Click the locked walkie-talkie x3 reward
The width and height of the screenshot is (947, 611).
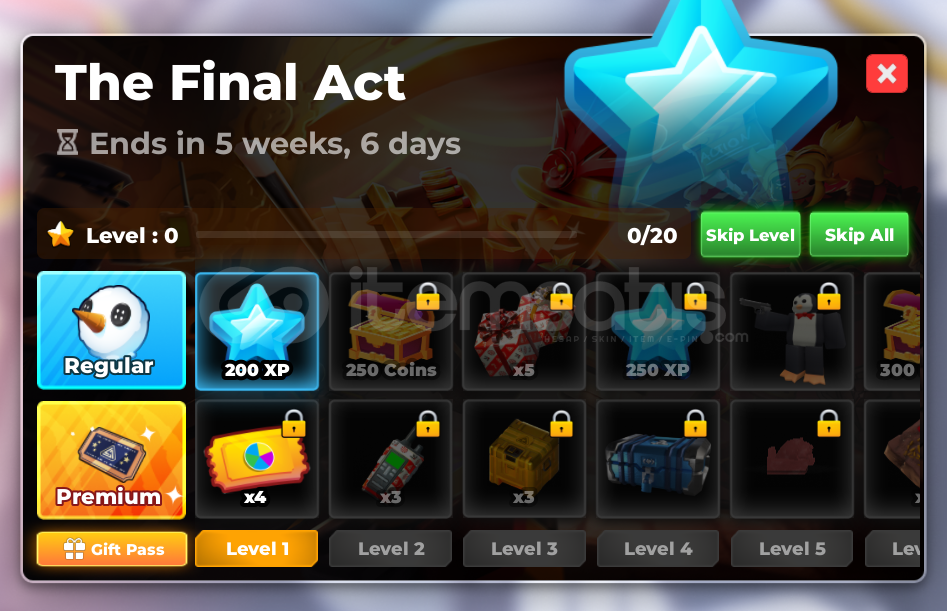[391, 459]
